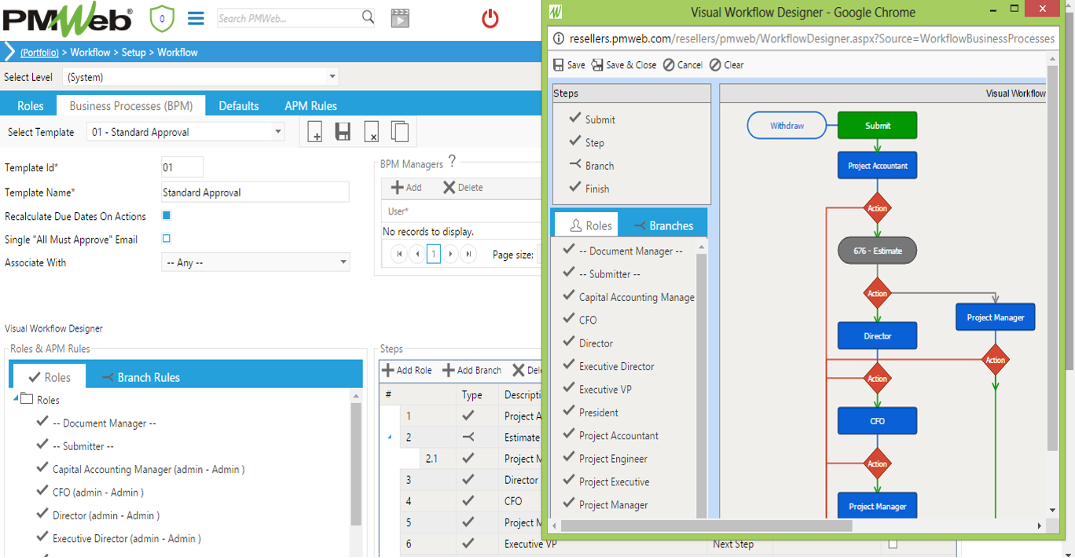Click the Workflow Designer horizontal scrollbar

pyautogui.click(x=706, y=526)
